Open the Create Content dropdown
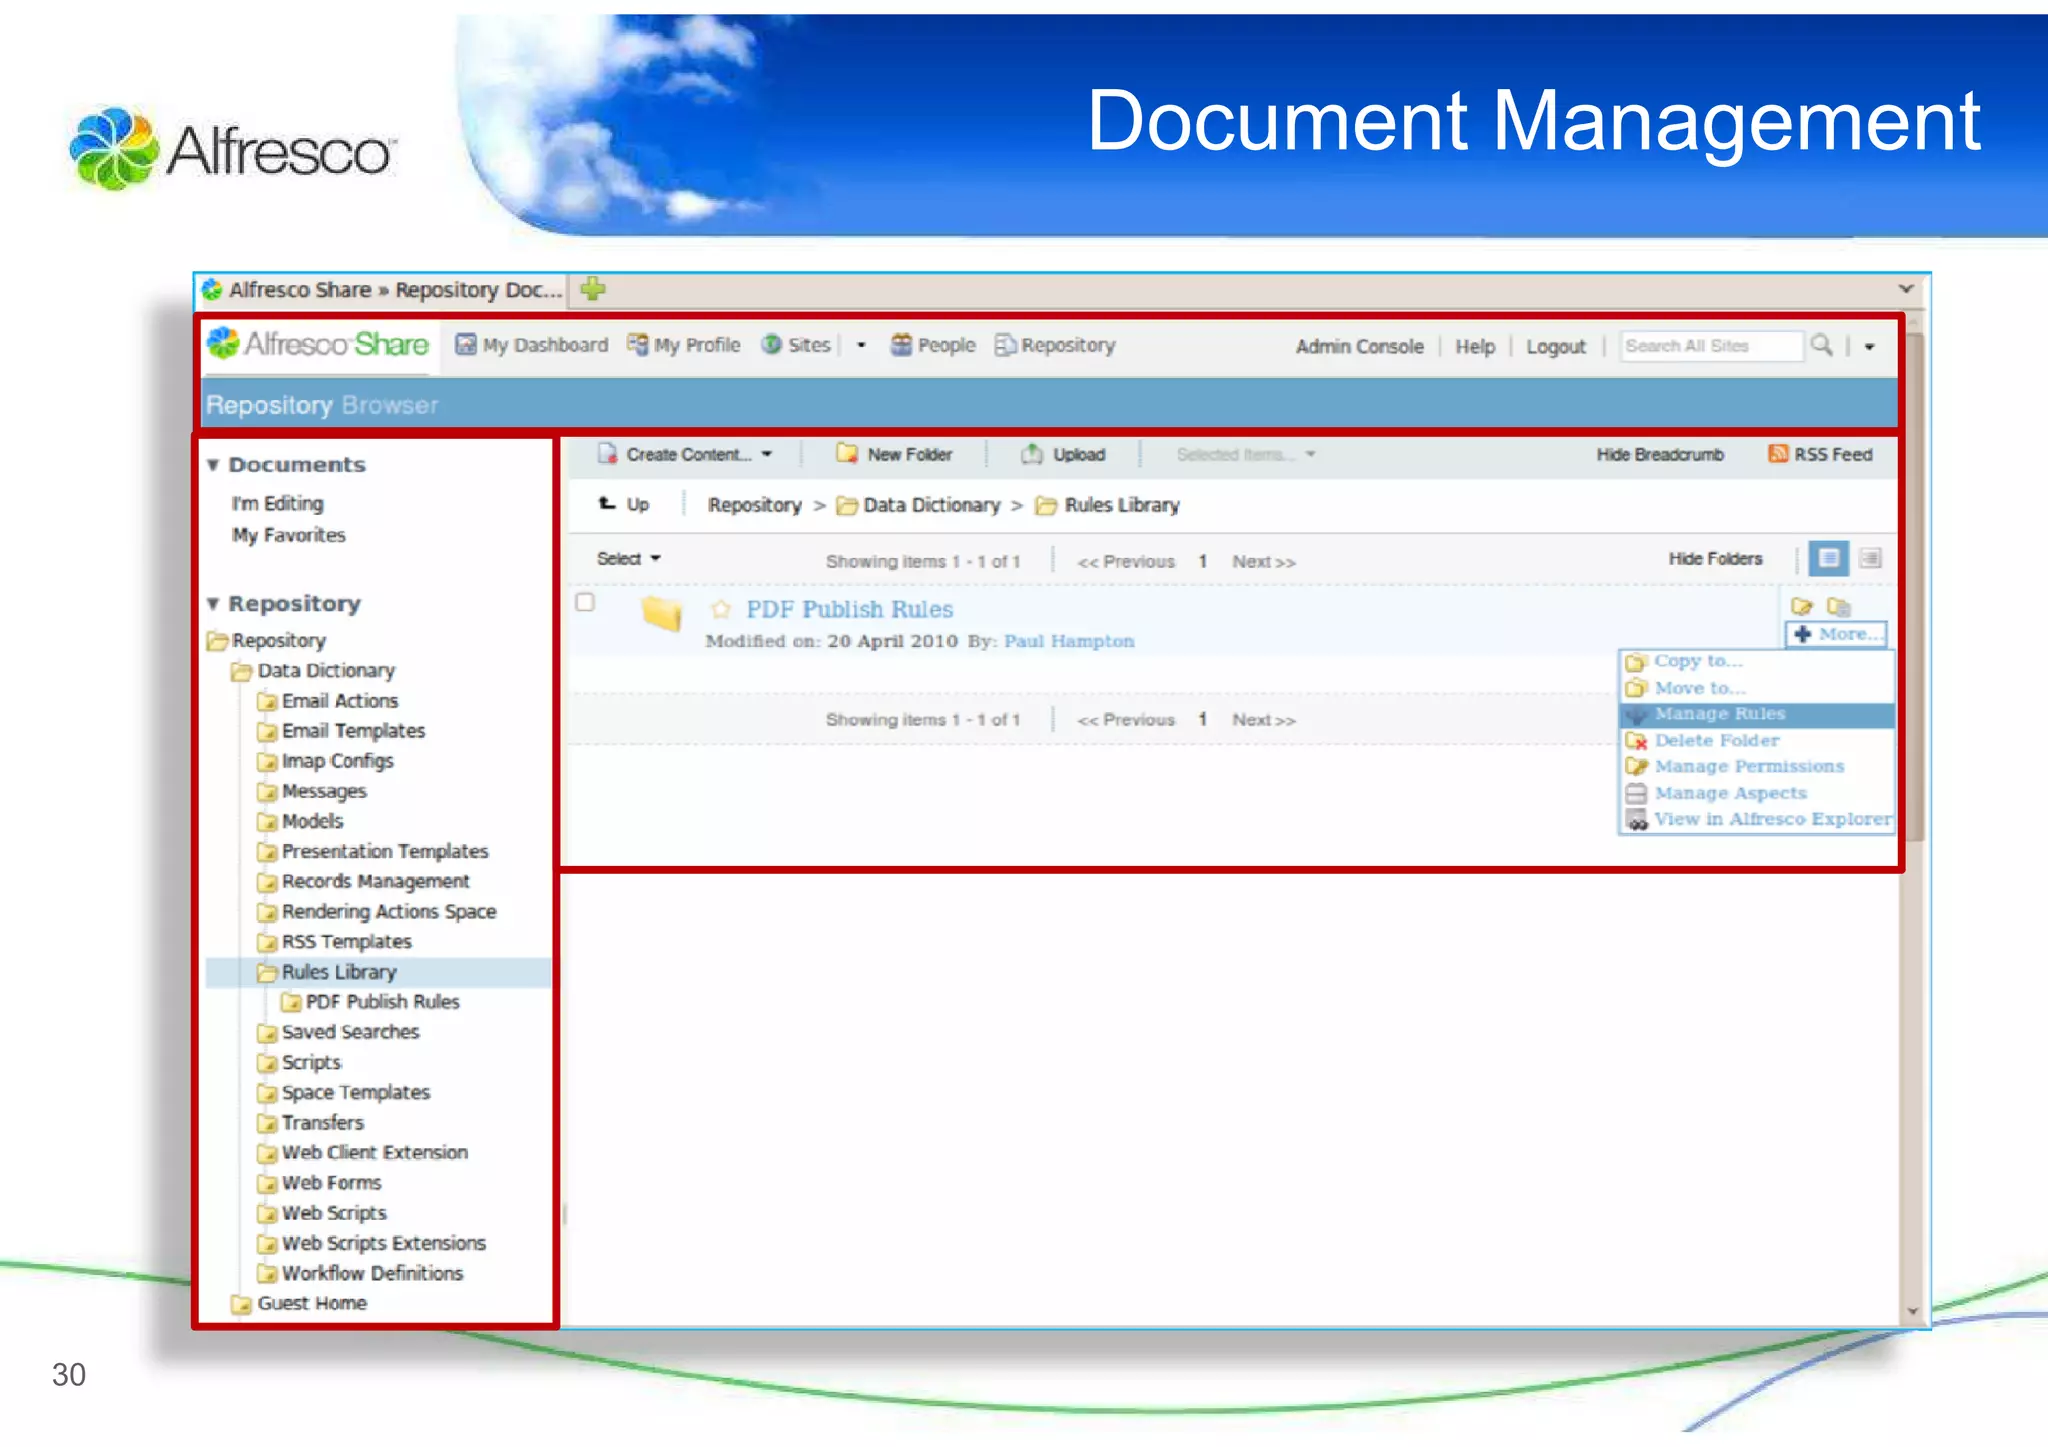This screenshot has height=1447, width=2048. point(685,454)
